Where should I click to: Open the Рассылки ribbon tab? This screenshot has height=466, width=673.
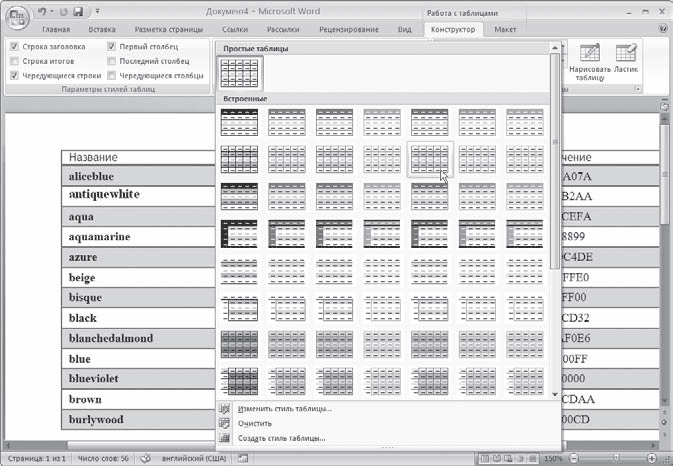pos(283,29)
